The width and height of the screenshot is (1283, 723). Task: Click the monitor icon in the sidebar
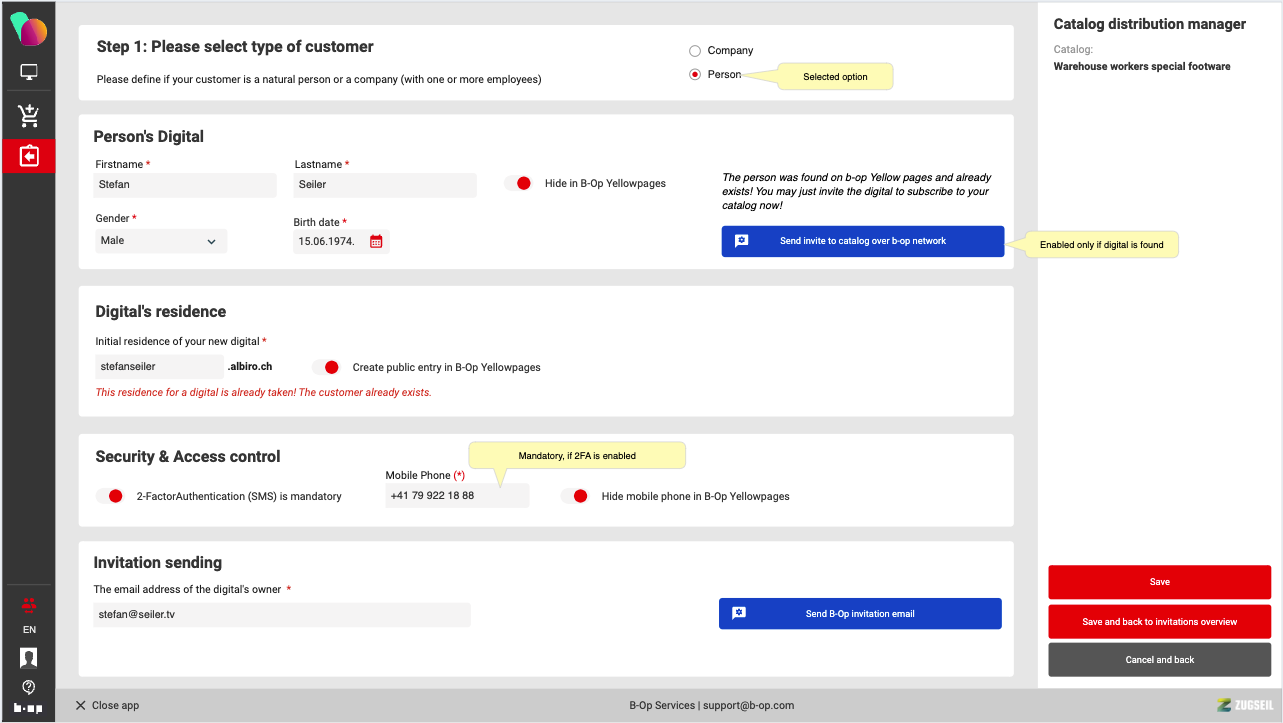[x=29, y=72]
